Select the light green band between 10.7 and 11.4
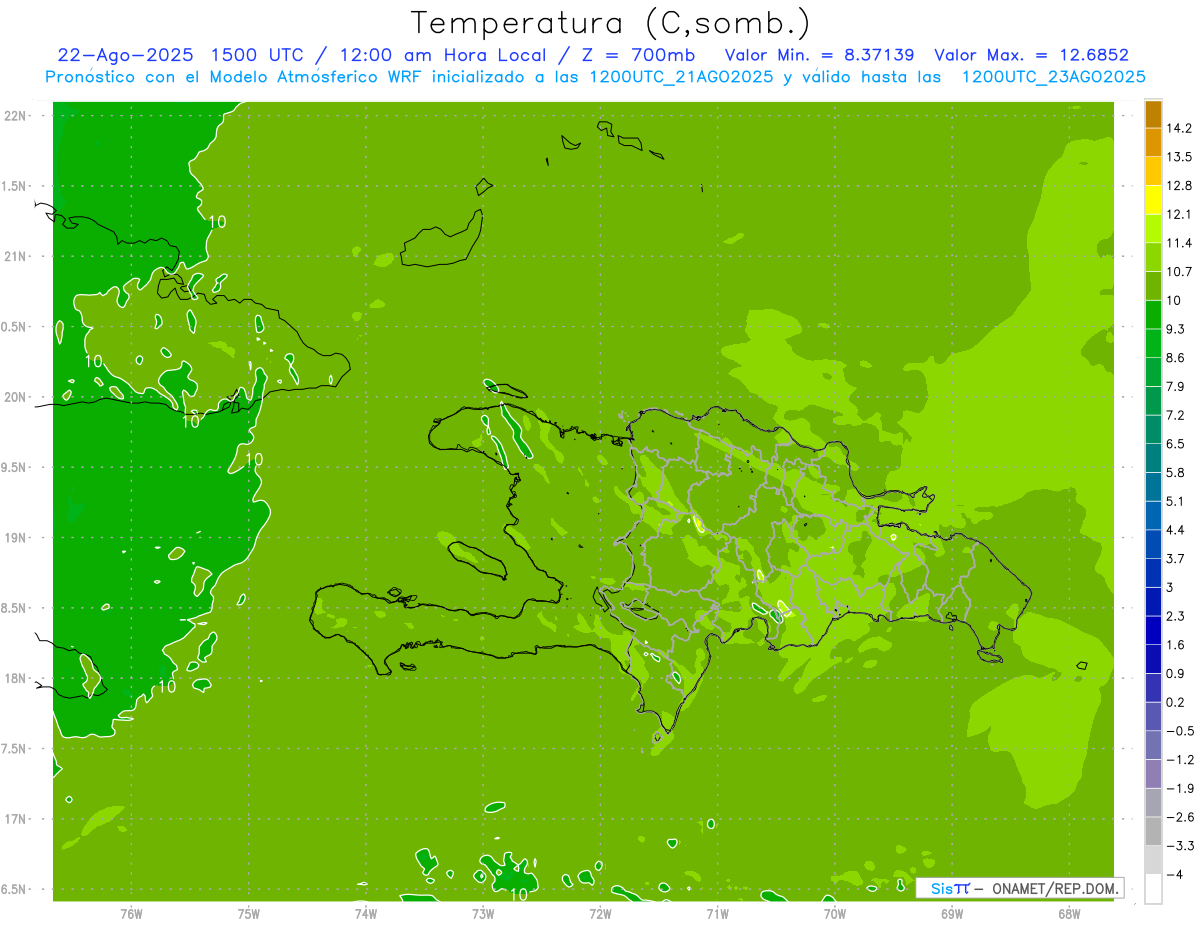Image resolution: width=1200 pixels, height=927 pixels. click(x=1153, y=258)
